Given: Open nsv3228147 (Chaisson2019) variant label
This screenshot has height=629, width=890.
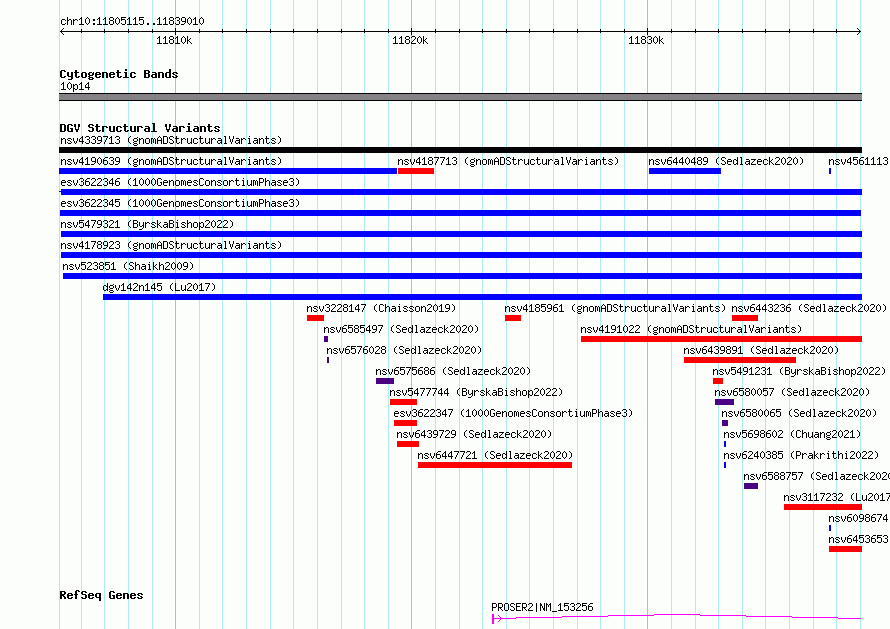Looking at the screenshot, I should tap(381, 308).
